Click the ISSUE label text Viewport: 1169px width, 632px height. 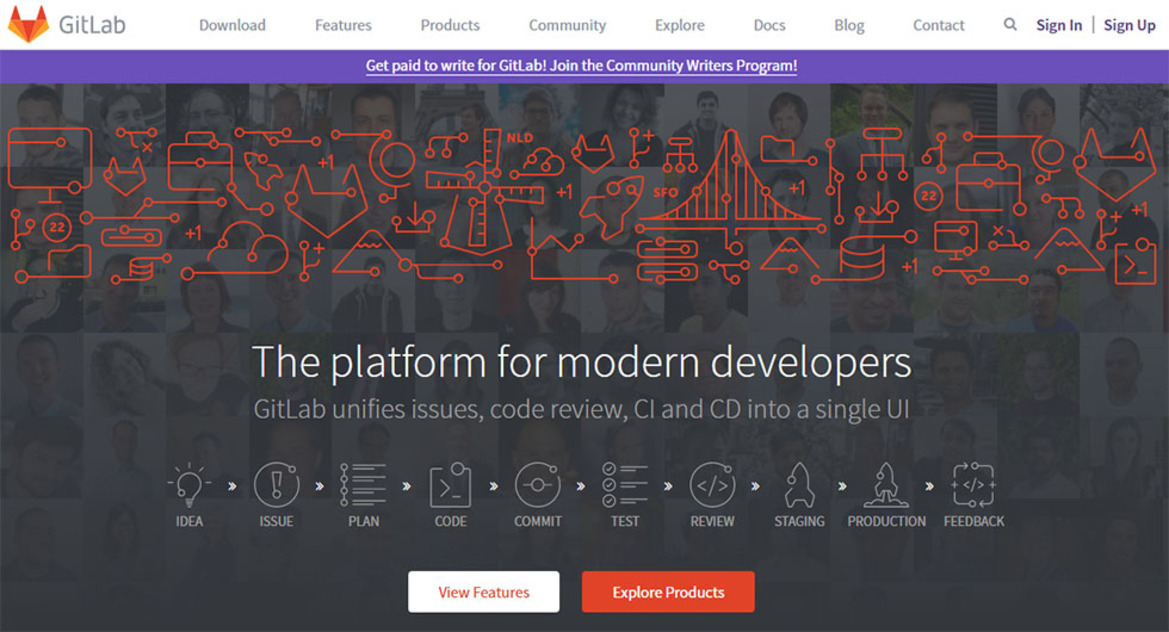pyautogui.click(x=276, y=522)
